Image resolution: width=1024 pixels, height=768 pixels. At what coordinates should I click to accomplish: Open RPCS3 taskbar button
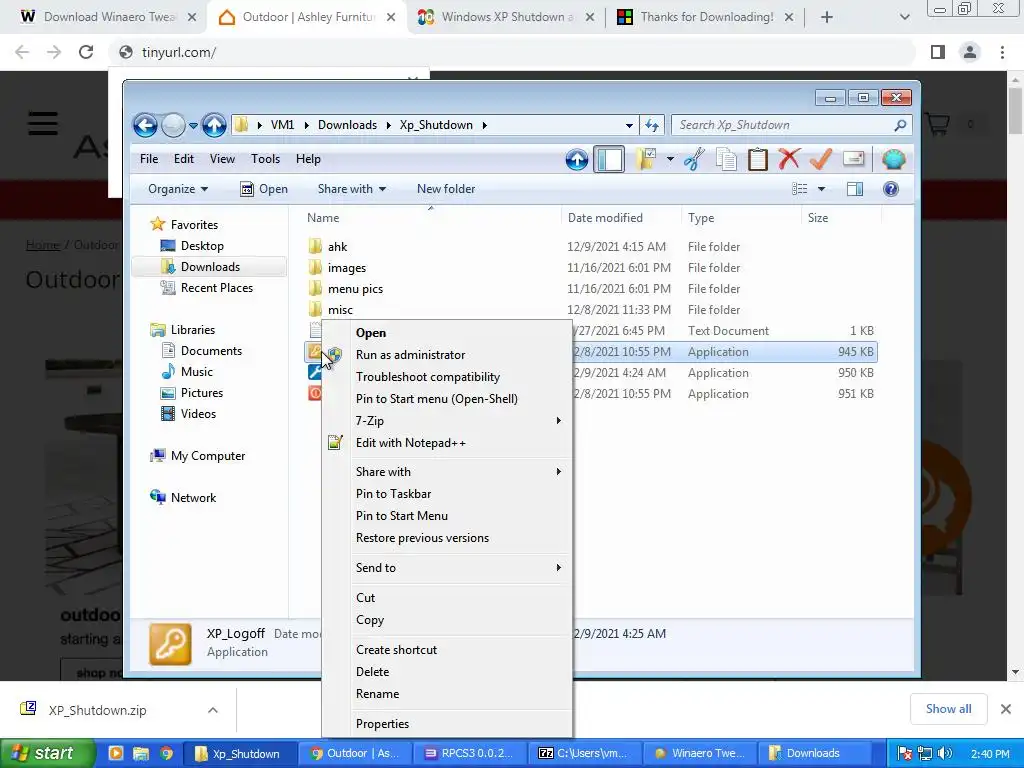(x=472, y=753)
